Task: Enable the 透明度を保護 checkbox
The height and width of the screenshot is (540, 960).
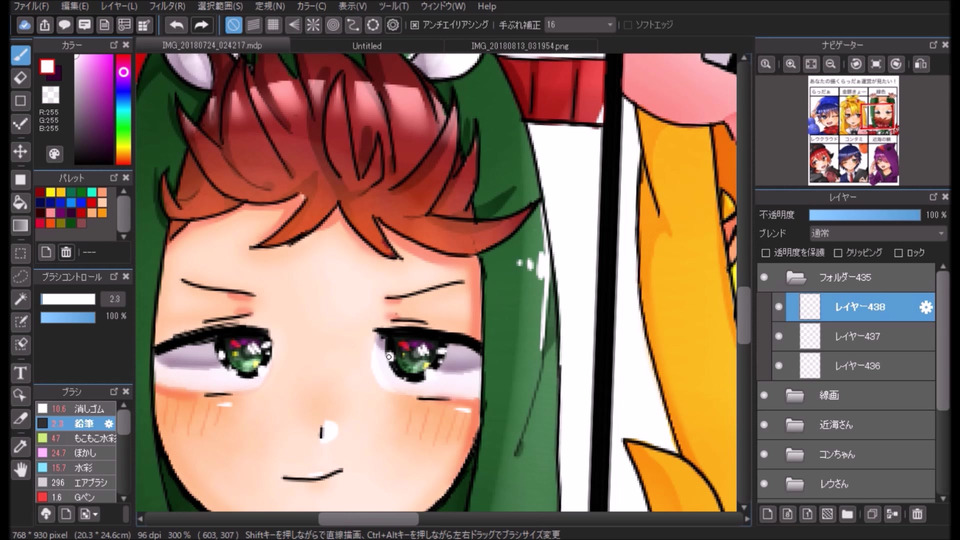Action: [x=766, y=253]
